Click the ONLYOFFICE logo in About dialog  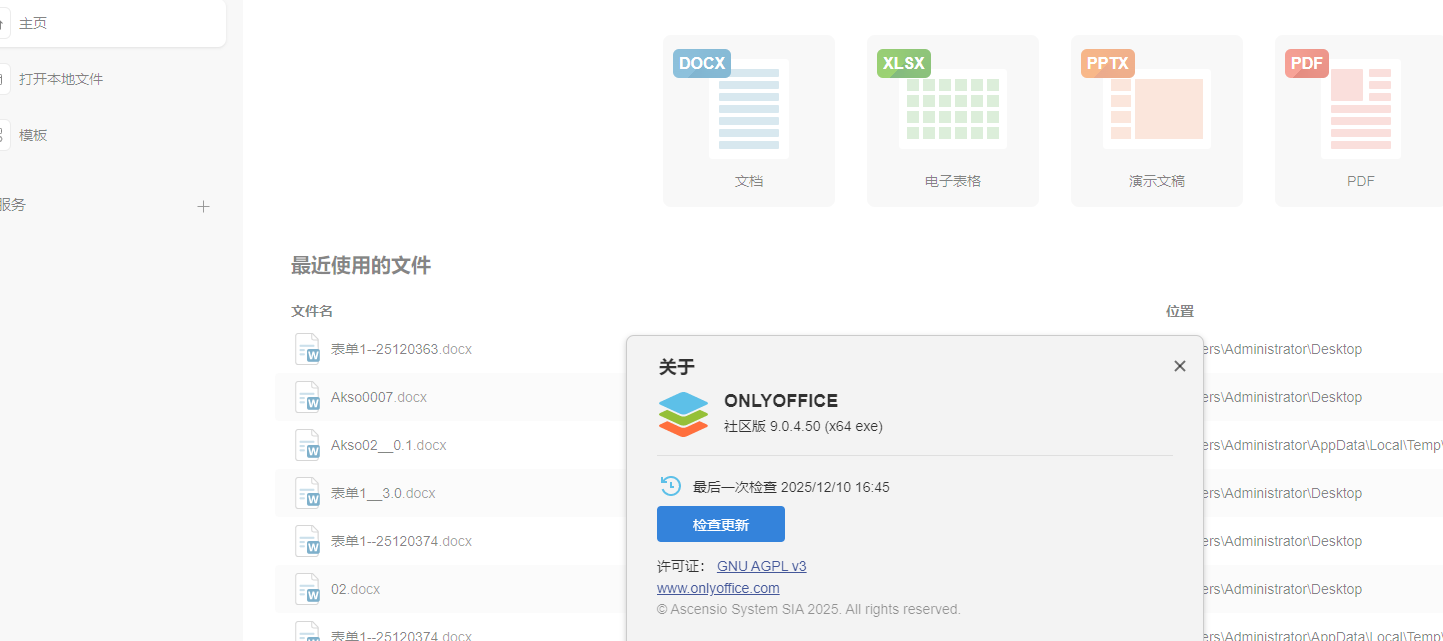click(683, 414)
